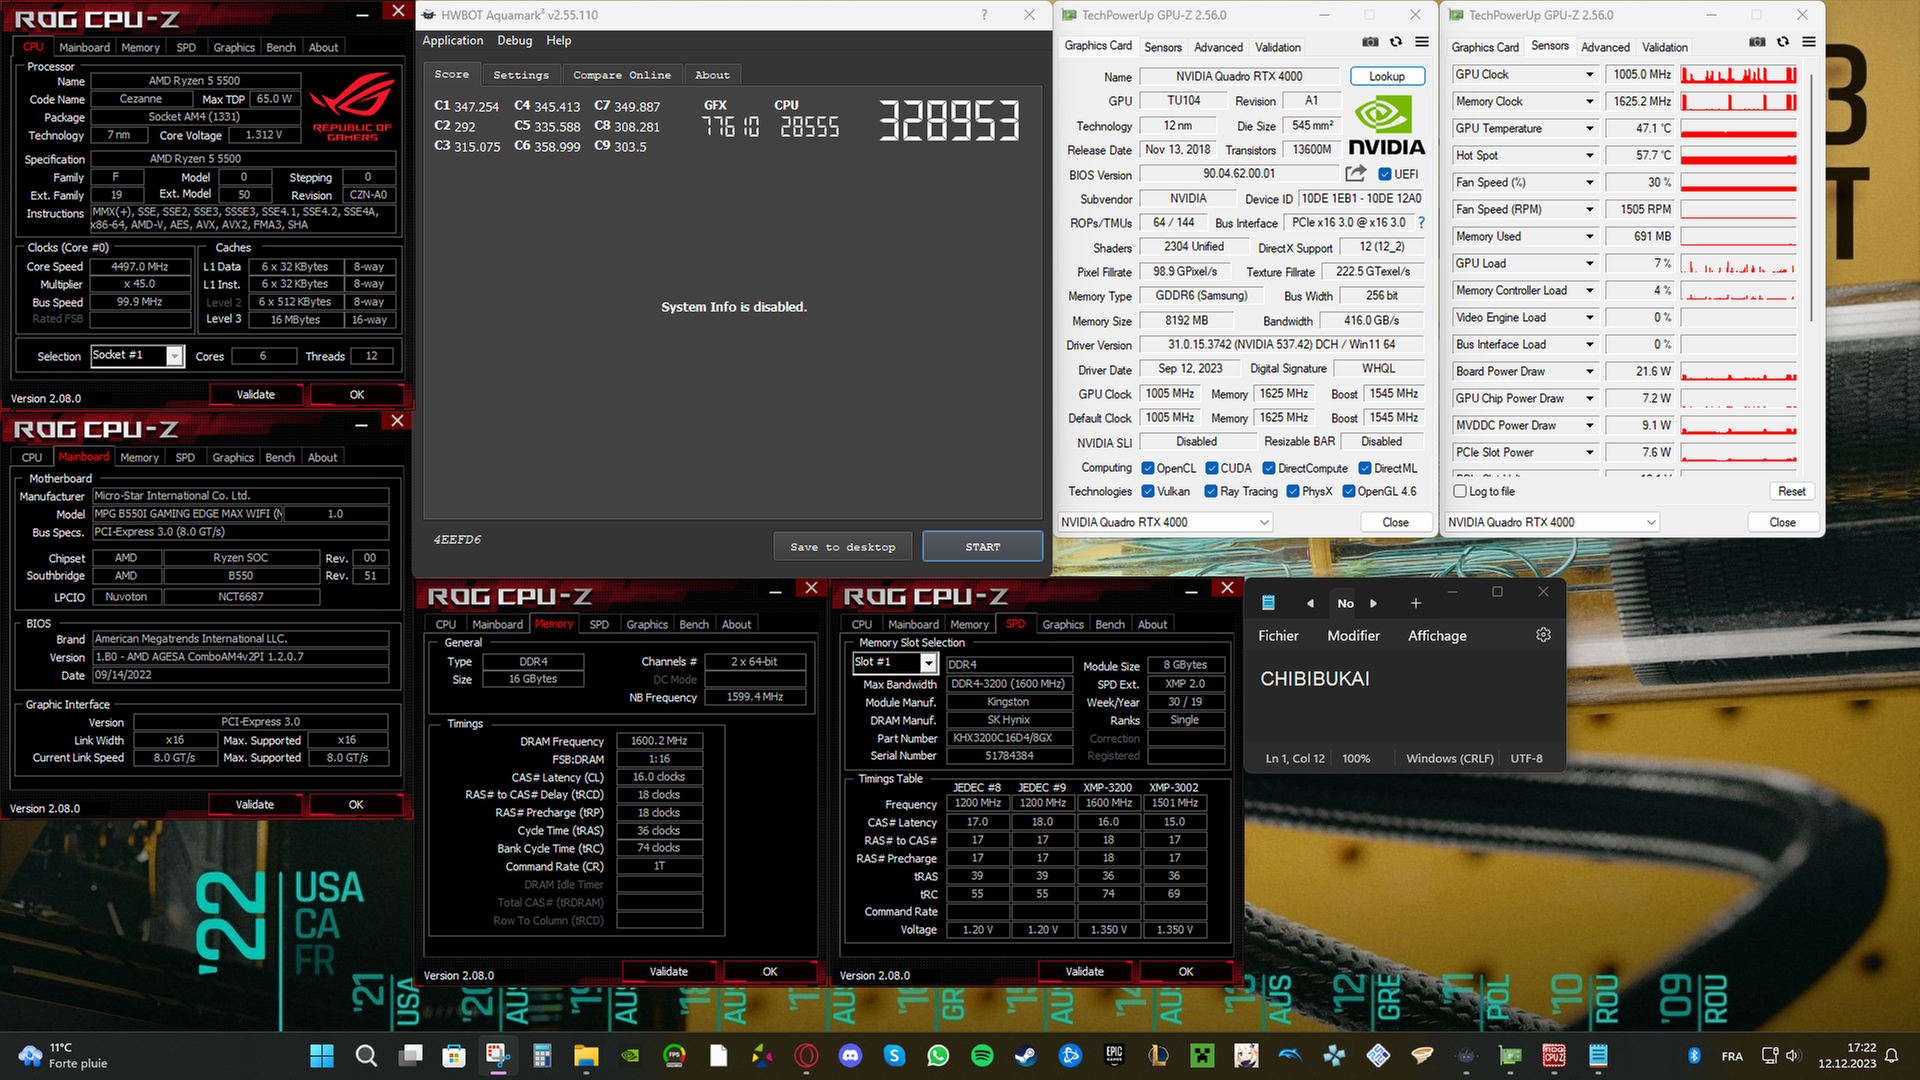Toggle the PhysX checkbox
The image size is (1920, 1080).
1293,491
